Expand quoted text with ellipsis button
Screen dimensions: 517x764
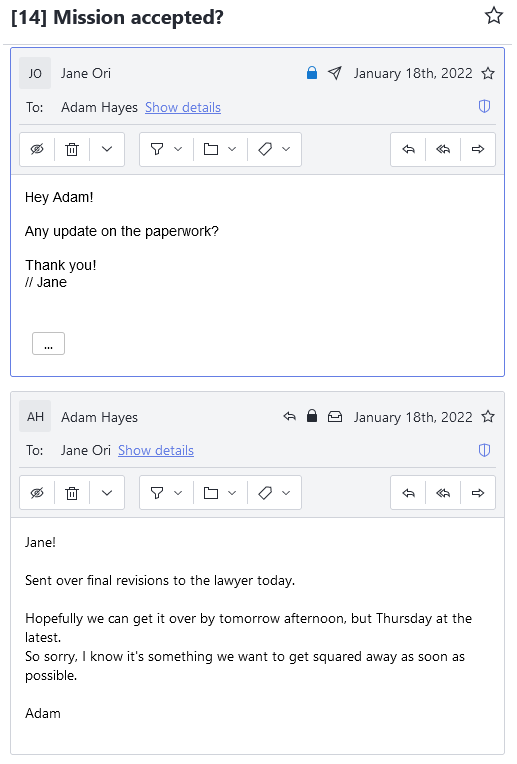pyautogui.click(x=48, y=344)
